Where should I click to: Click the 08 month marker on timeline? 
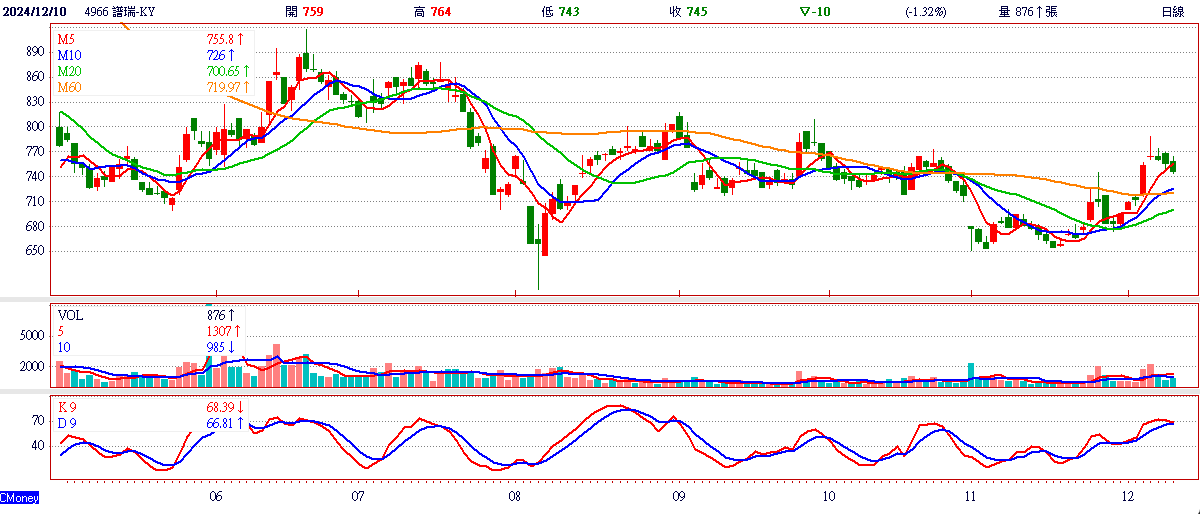[514, 496]
